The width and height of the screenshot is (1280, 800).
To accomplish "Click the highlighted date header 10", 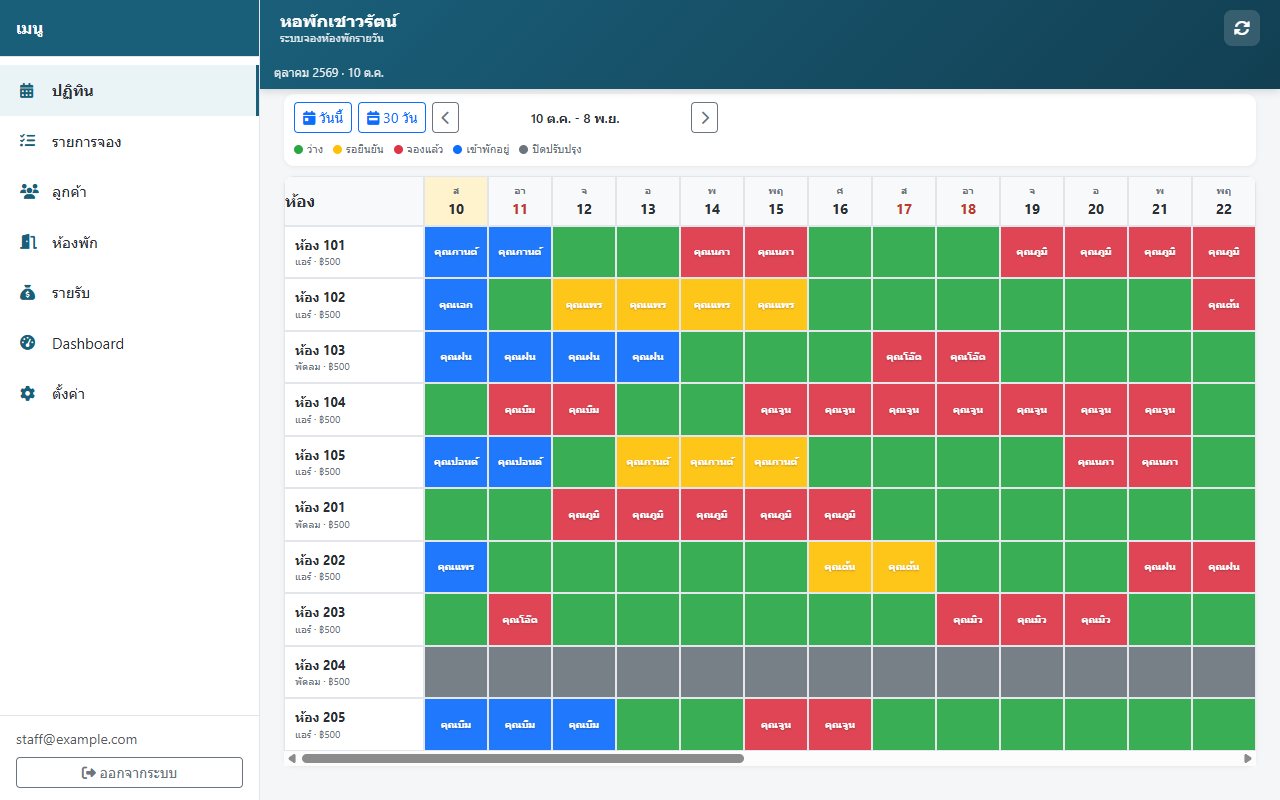I will pyautogui.click(x=456, y=201).
